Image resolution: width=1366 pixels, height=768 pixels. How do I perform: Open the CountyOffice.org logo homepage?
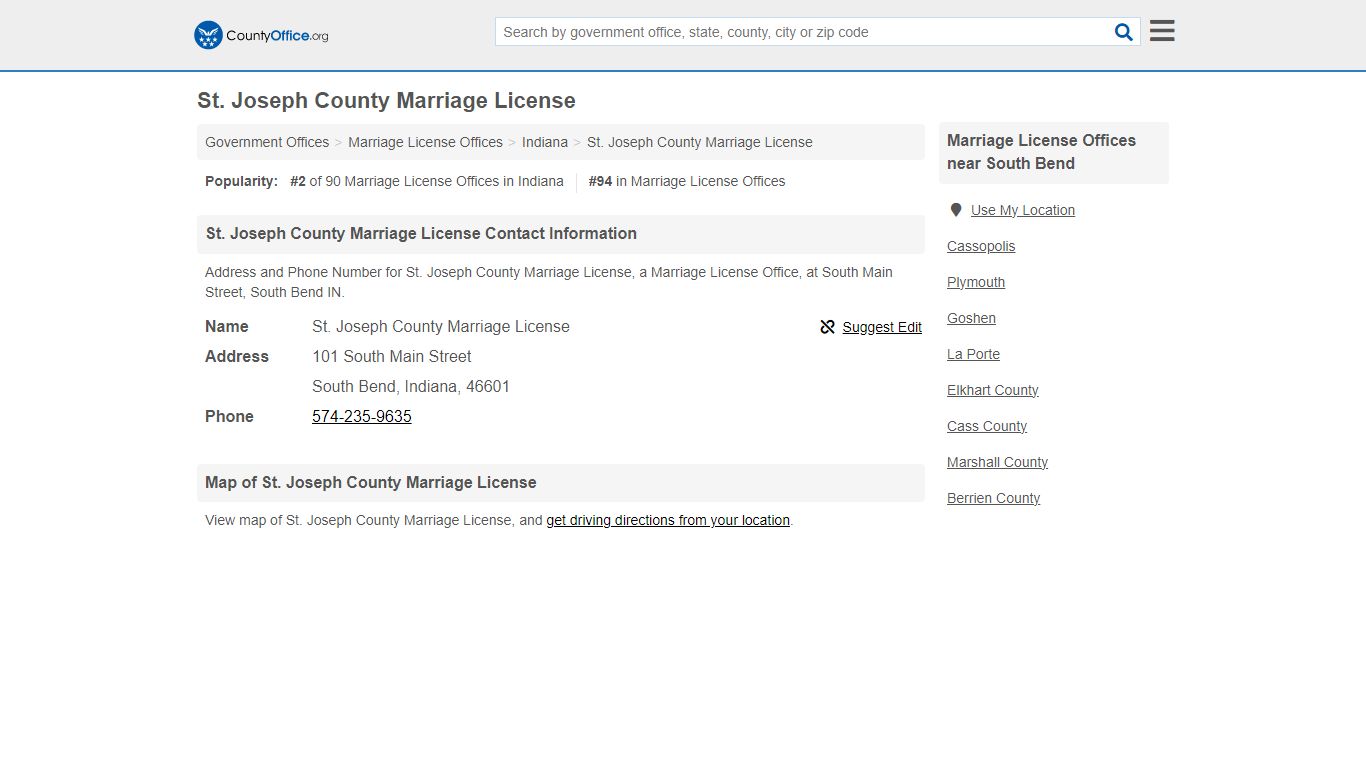(261, 35)
